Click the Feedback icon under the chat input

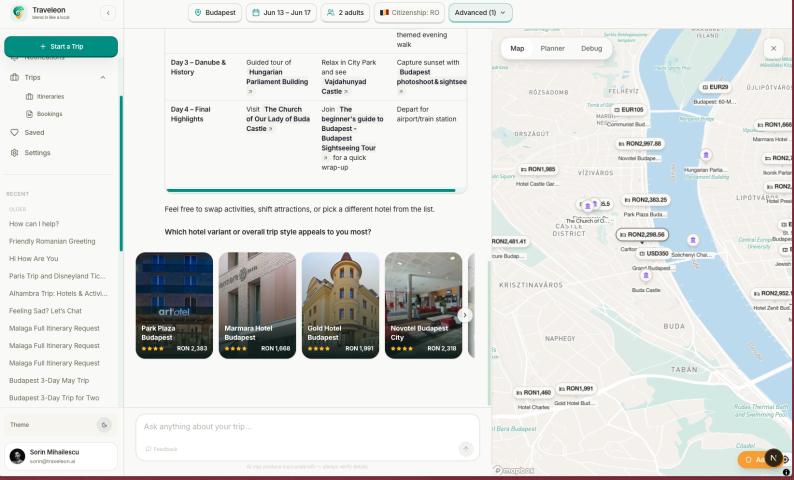point(148,449)
